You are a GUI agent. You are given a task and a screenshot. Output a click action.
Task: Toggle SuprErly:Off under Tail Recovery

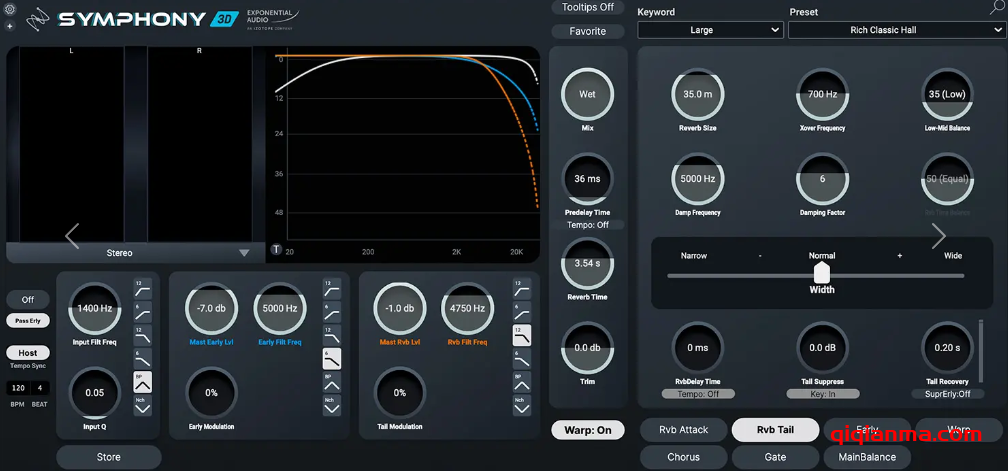click(948, 394)
